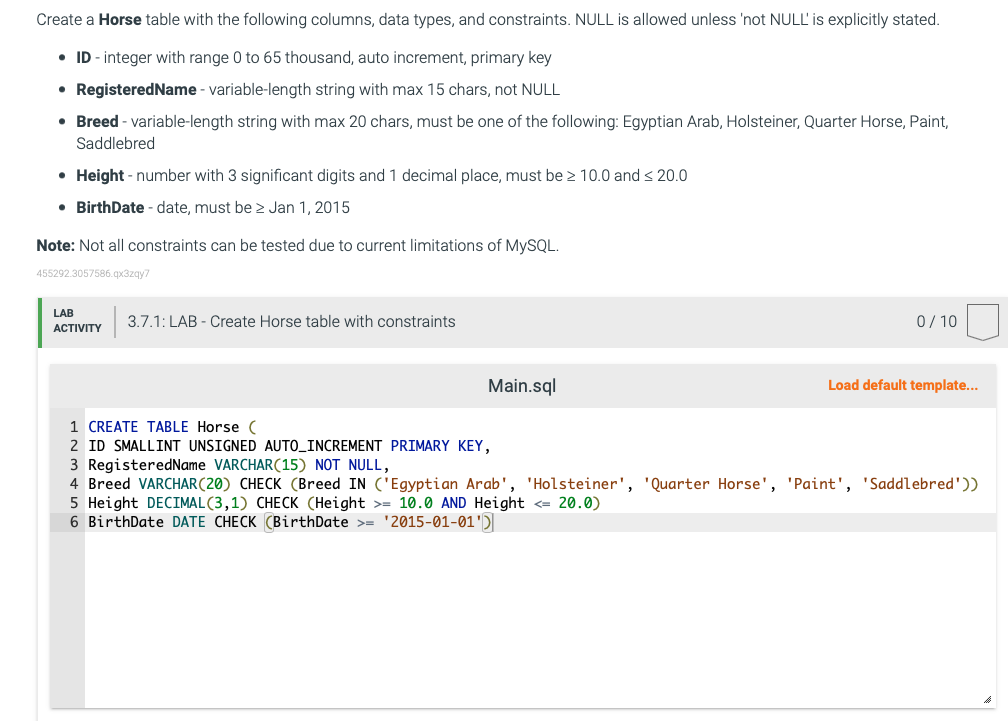Click the 3.7.1 lab activity title

tap(290, 321)
